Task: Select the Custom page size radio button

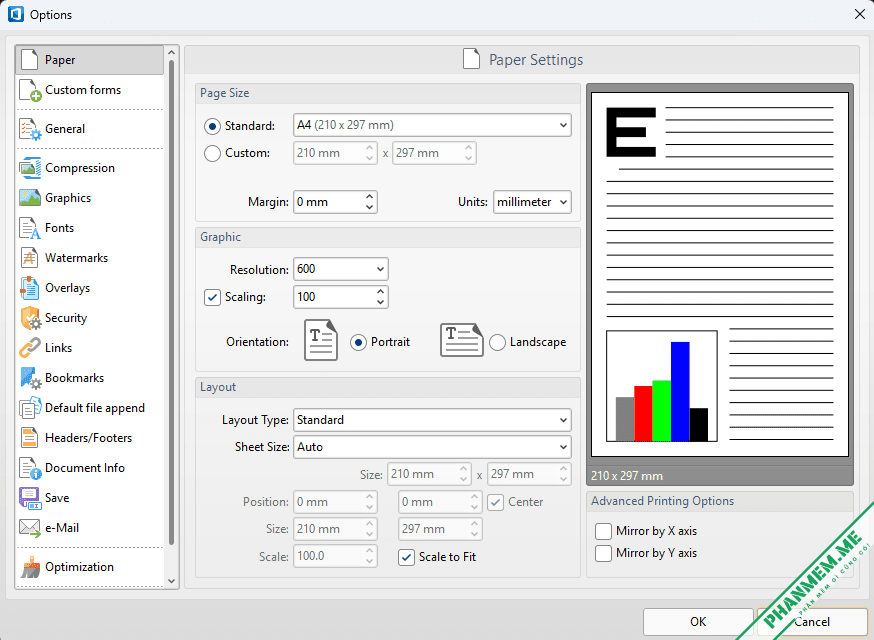Action: point(212,153)
